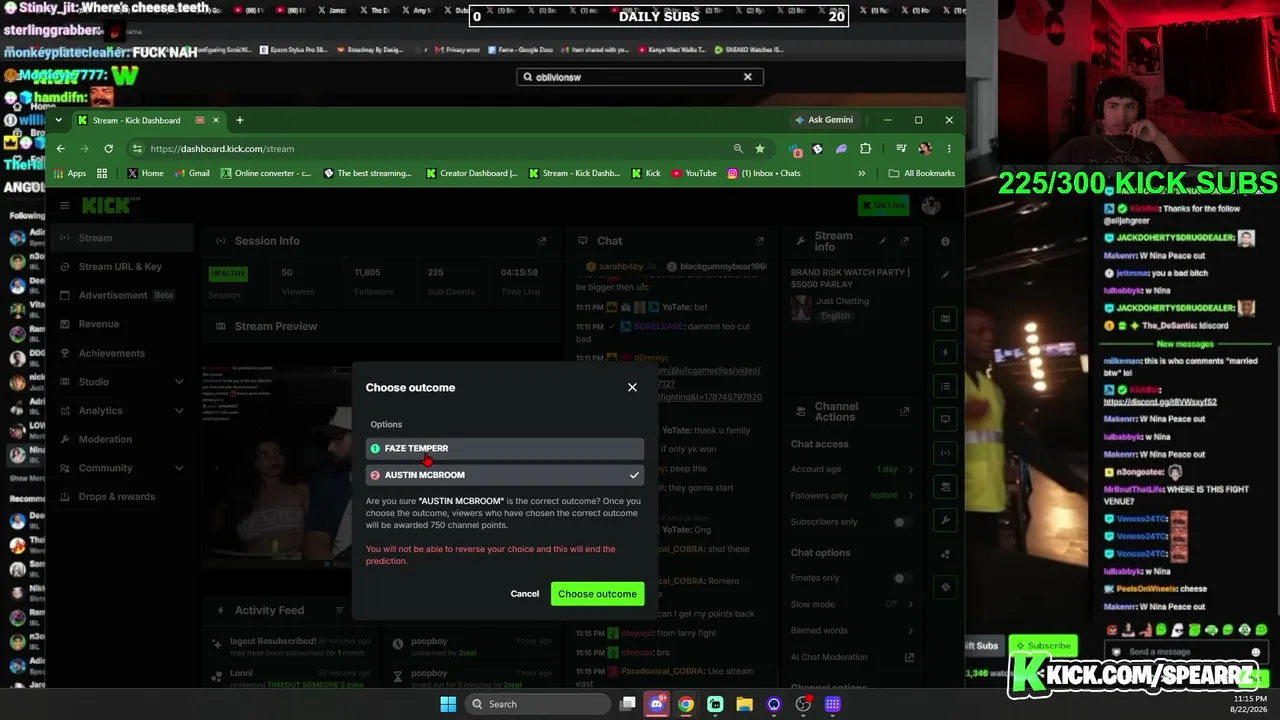
Task: Reload the Kick dashboard page
Action: 108,149
